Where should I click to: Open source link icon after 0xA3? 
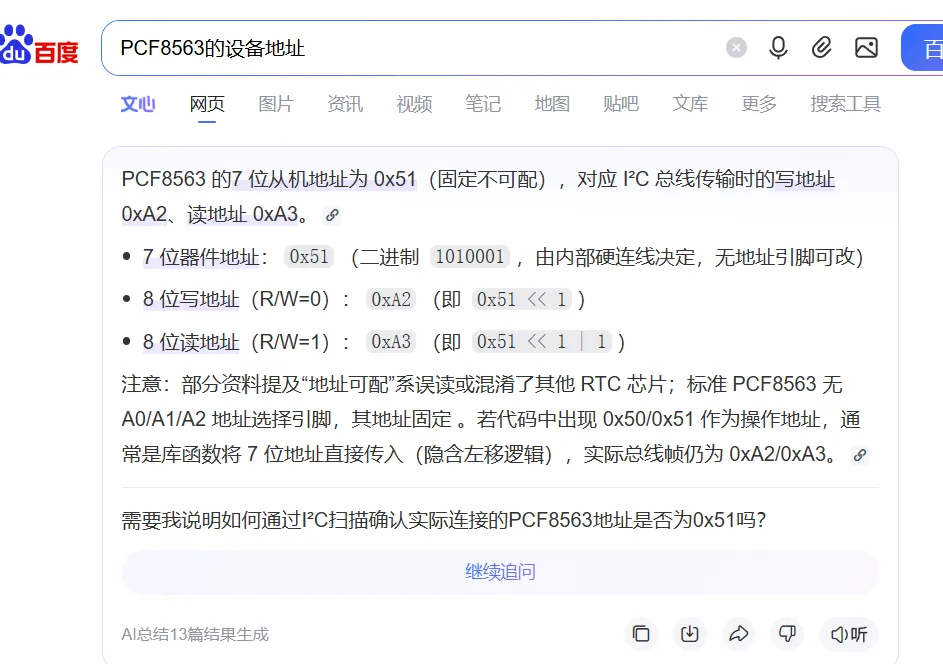coord(332,215)
